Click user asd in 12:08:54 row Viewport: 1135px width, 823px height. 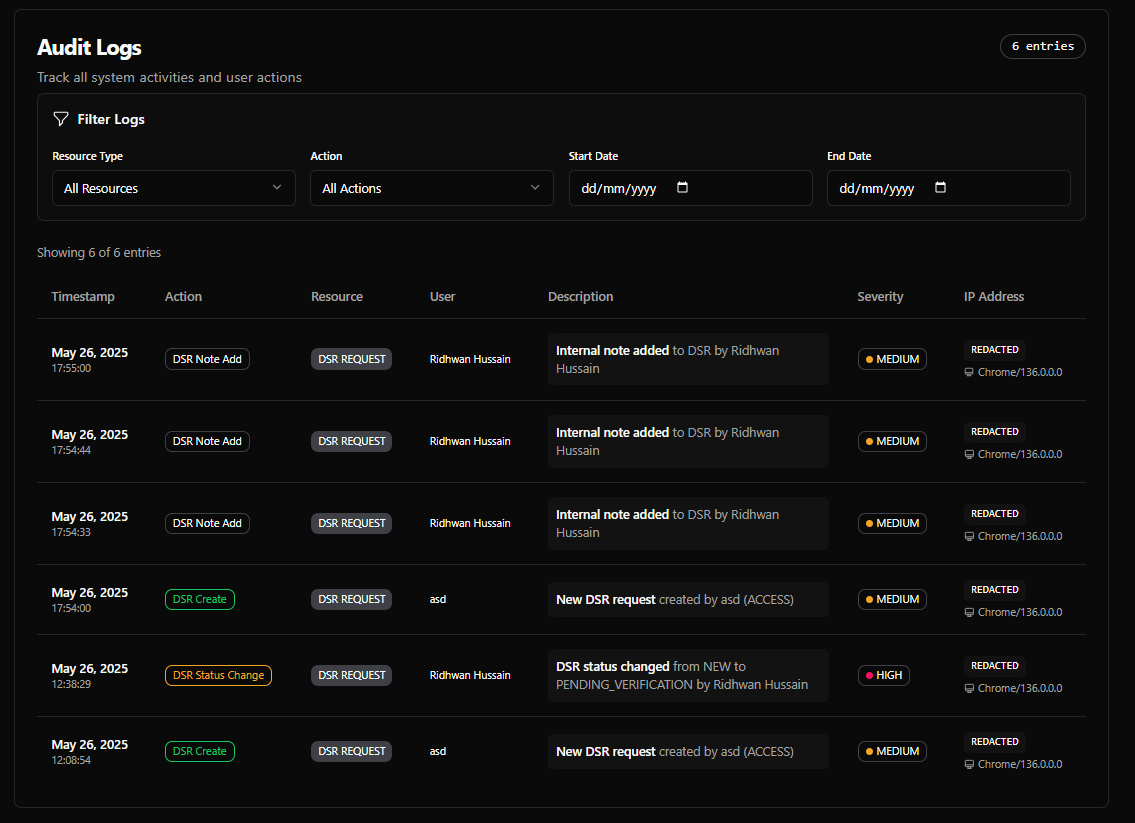[x=438, y=751]
